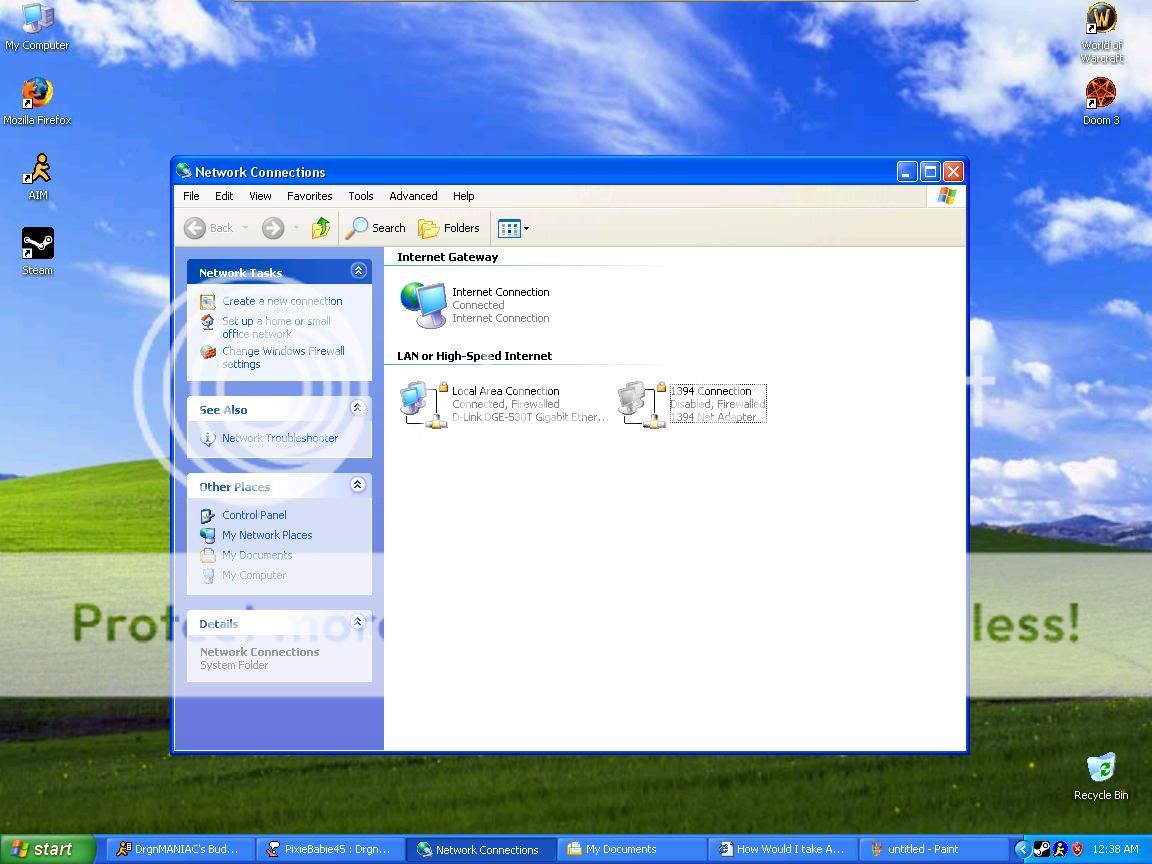Open the Network Troubleshooter link
The height and width of the screenshot is (864, 1152).
coord(280,438)
